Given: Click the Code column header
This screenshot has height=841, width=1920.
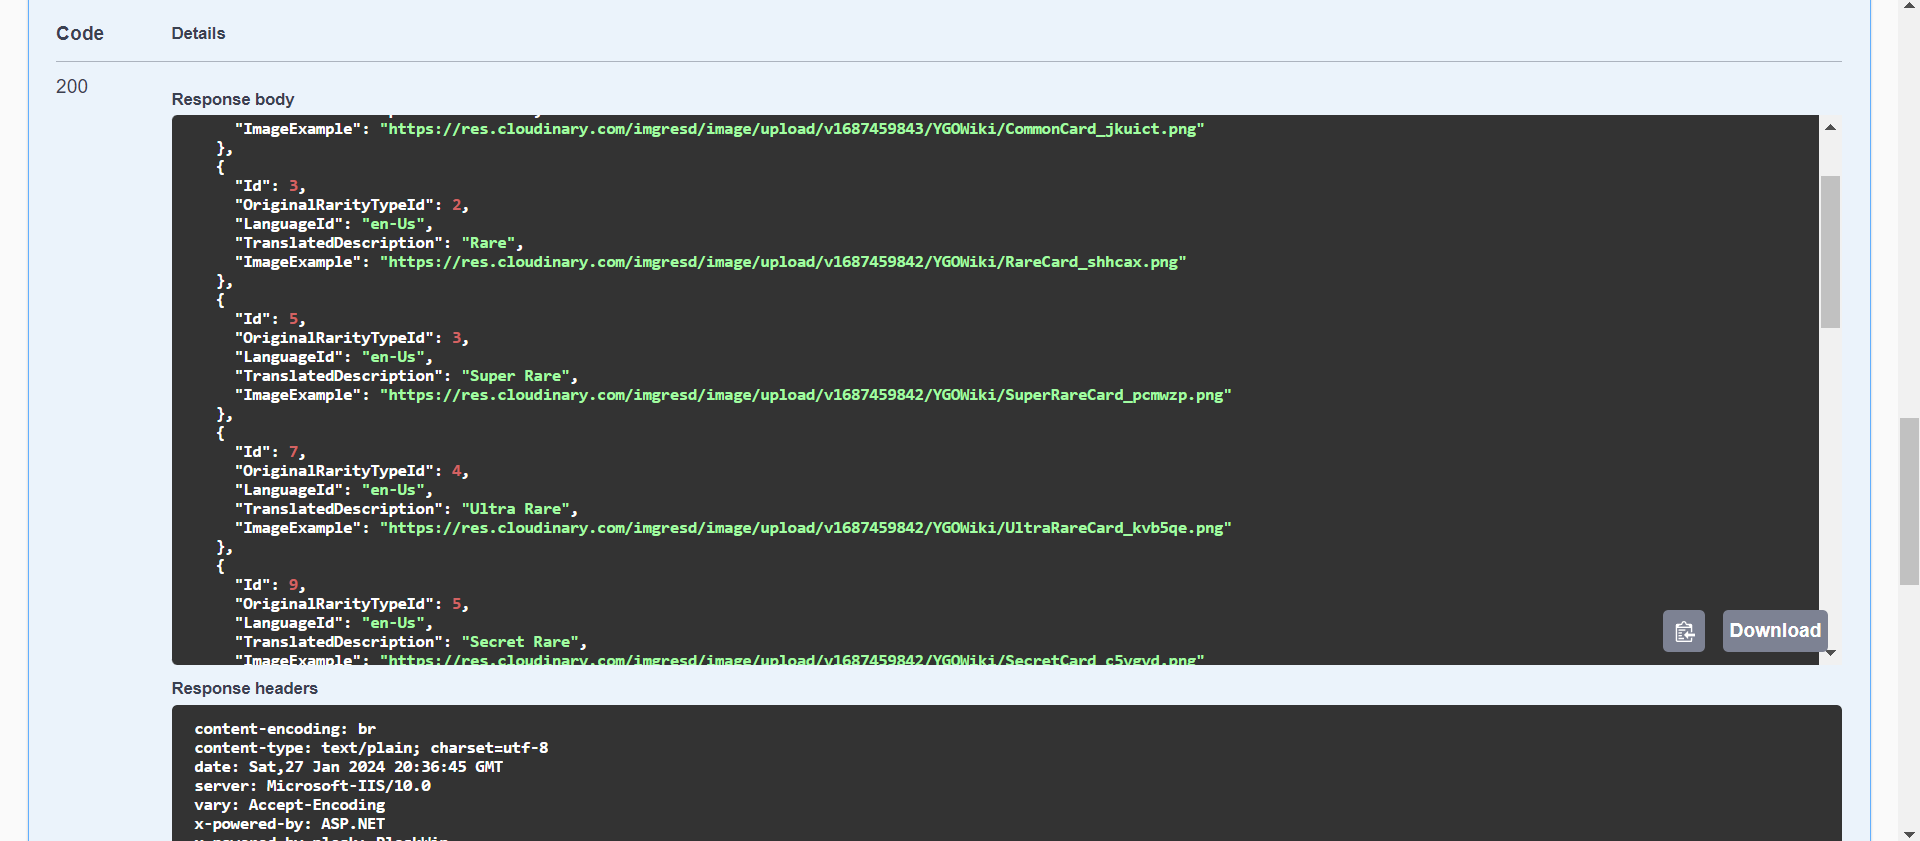Looking at the screenshot, I should point(80,33).
